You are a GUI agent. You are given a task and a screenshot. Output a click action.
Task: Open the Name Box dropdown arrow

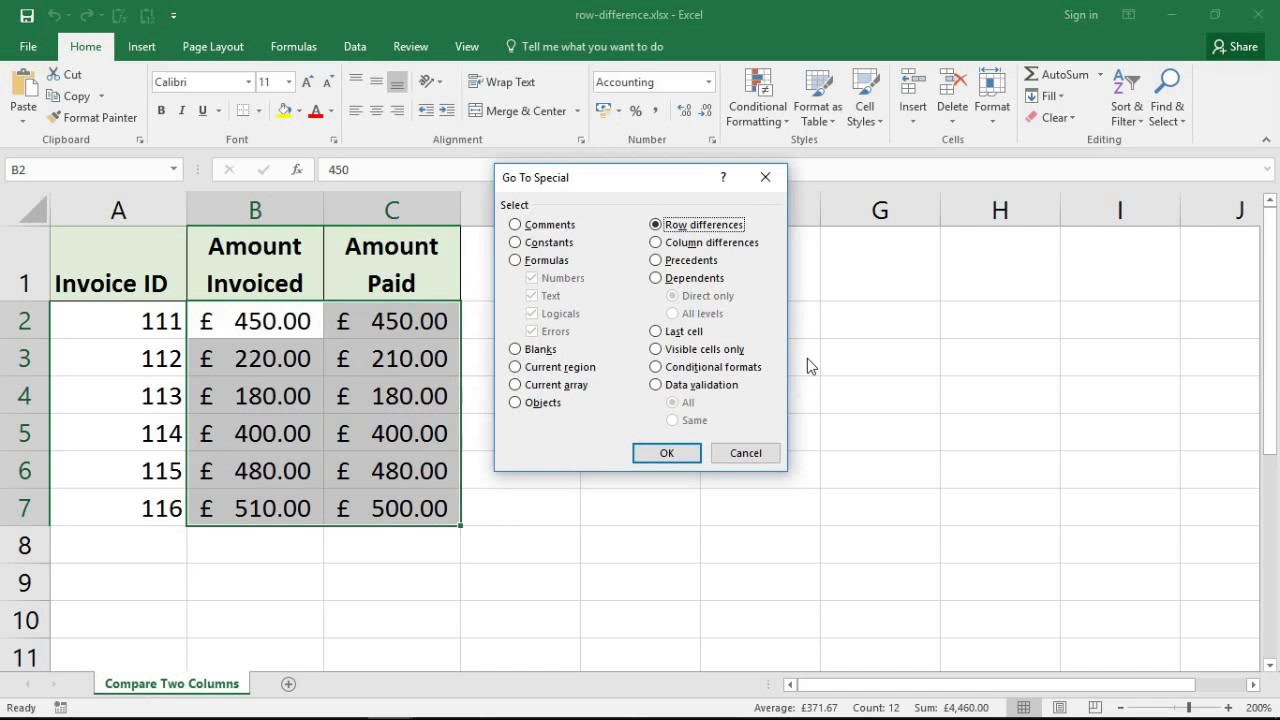click(173, 170)
